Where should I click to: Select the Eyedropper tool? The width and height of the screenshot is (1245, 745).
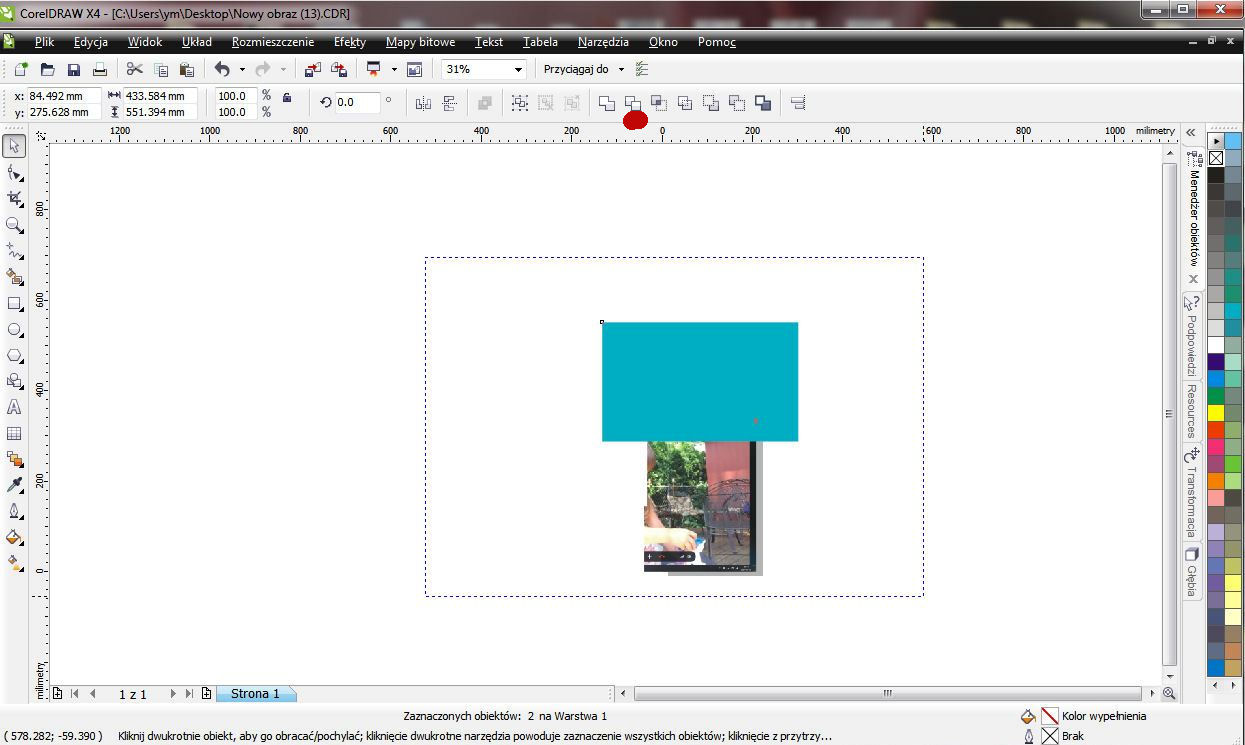coord(14,486)
